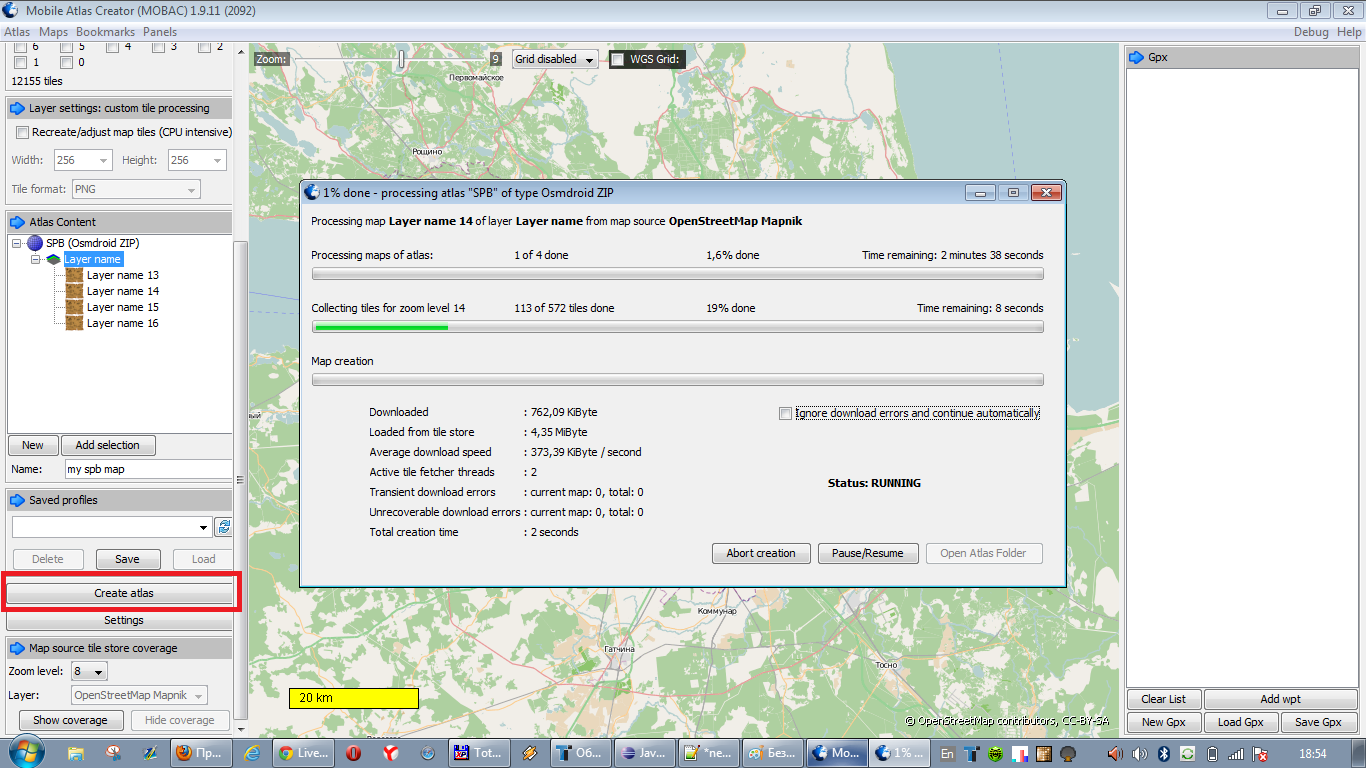
Task: Collapse the Layer settings panel arrow icon
Action: click(17, 108)
